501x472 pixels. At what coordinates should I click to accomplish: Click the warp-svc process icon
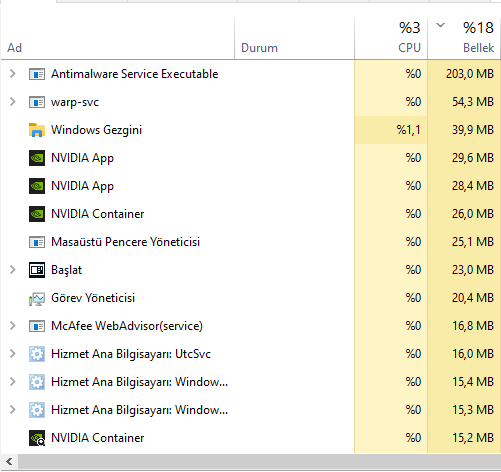click(37, 102)
